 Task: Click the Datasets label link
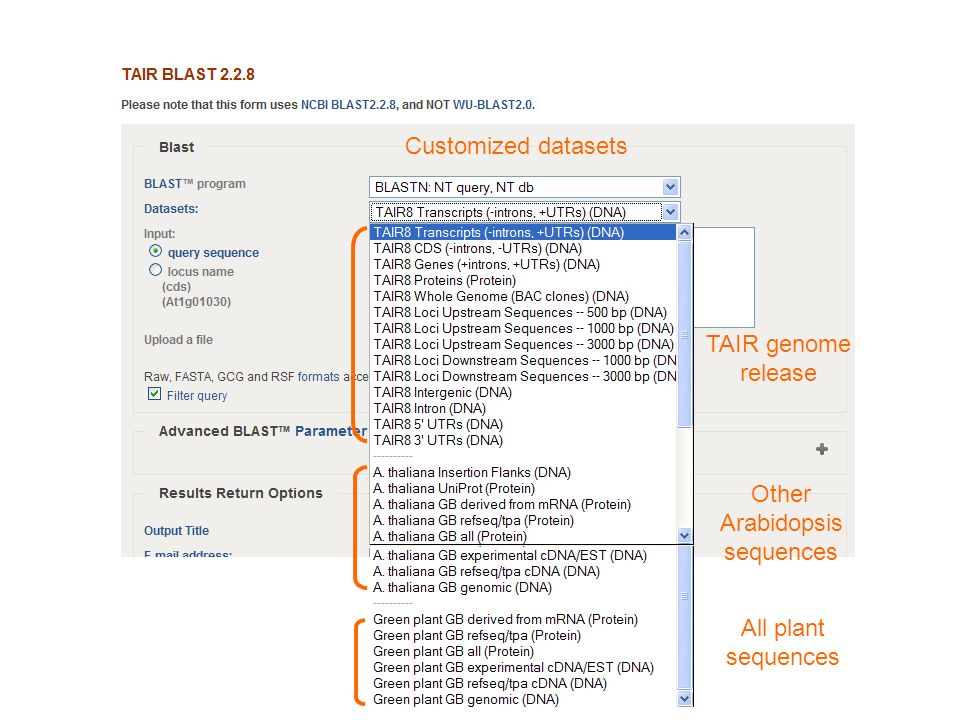coord(171,209)
